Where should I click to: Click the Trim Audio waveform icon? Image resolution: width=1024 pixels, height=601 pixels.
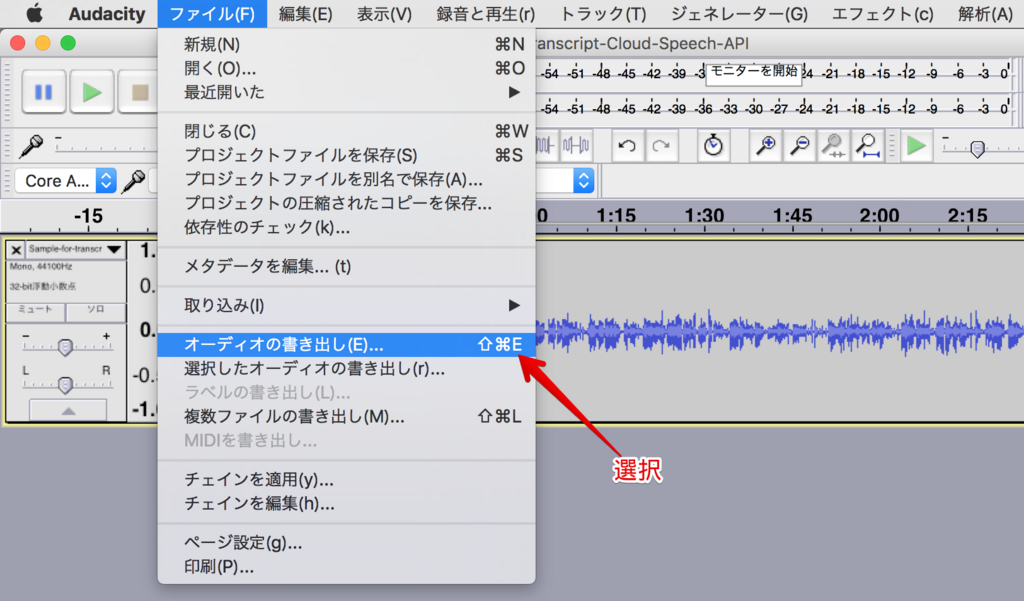[x=546, y=145]
